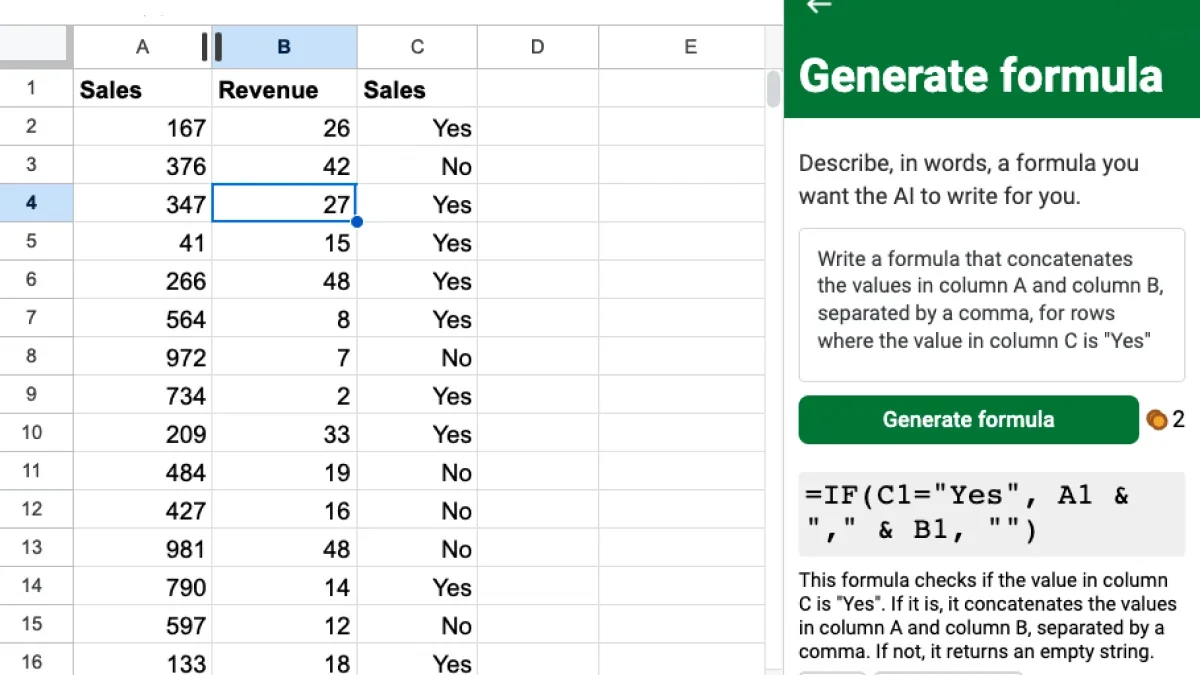The width and height of the screenshot is (1200, 675).
Task: Select the Revenue header cell
Action: [x=284, y=90]
